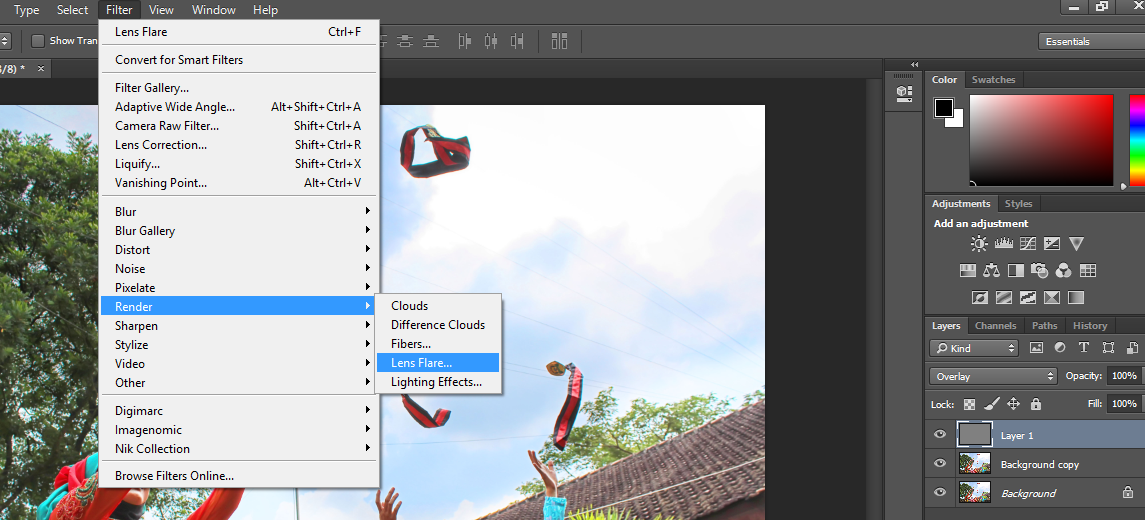Toggle lock transparent pixels
The width and height of the screenshot is (1145, 520).
click(969, 404)
